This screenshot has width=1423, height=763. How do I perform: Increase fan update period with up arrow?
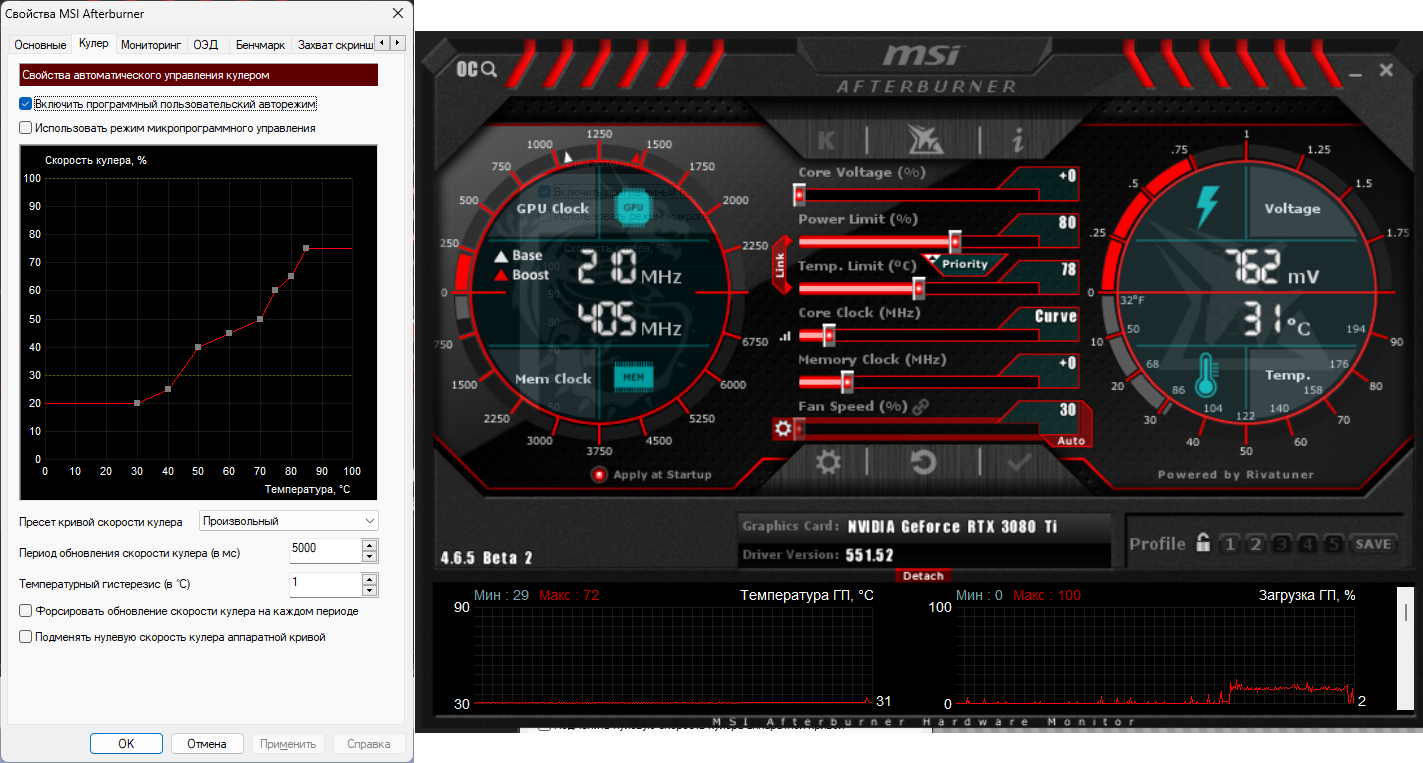[370, 545]
